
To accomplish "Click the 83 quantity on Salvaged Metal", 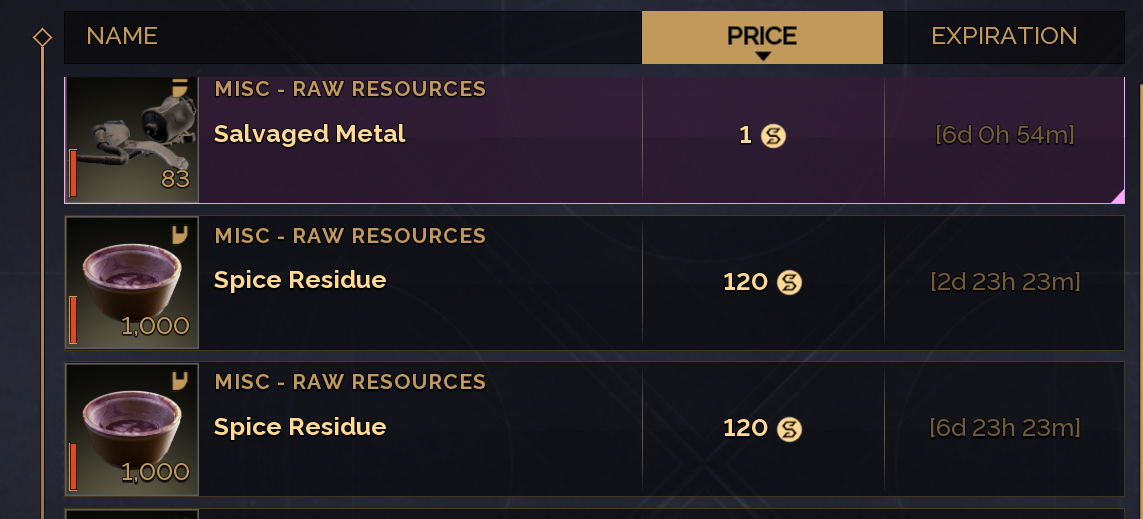I will [x=175, y=180].
